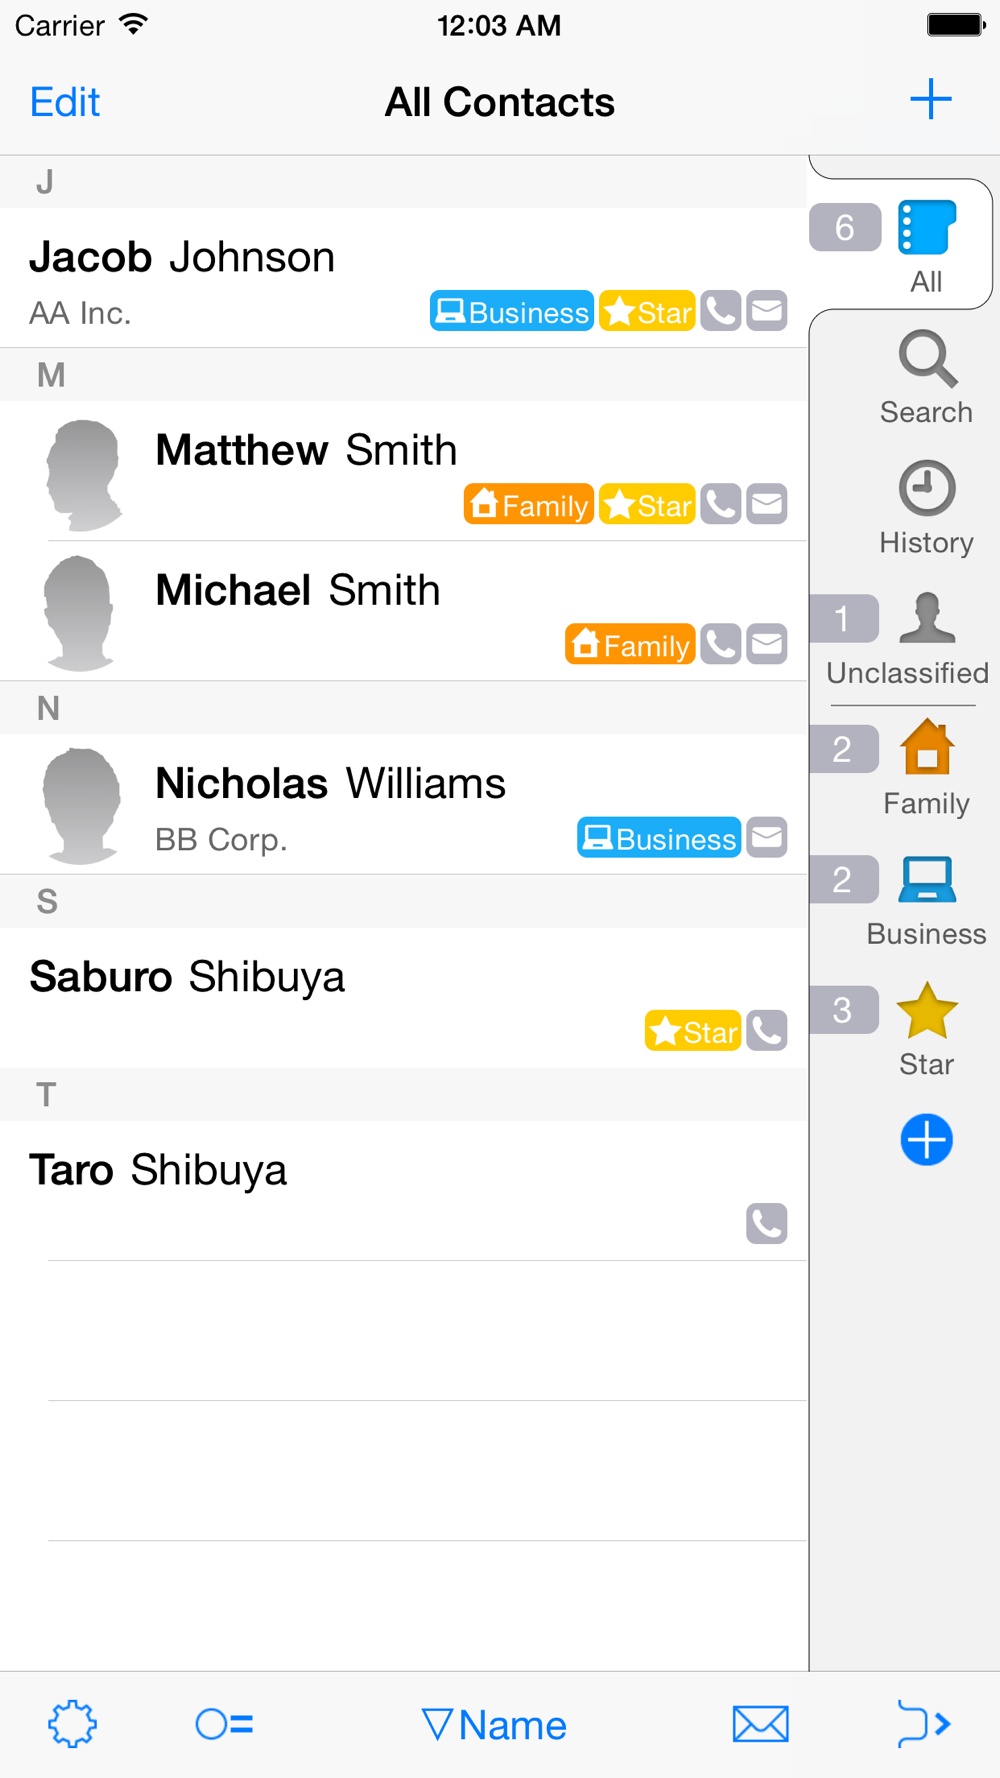Tap the phone icon for Jacob Johnson

(720, 311)
